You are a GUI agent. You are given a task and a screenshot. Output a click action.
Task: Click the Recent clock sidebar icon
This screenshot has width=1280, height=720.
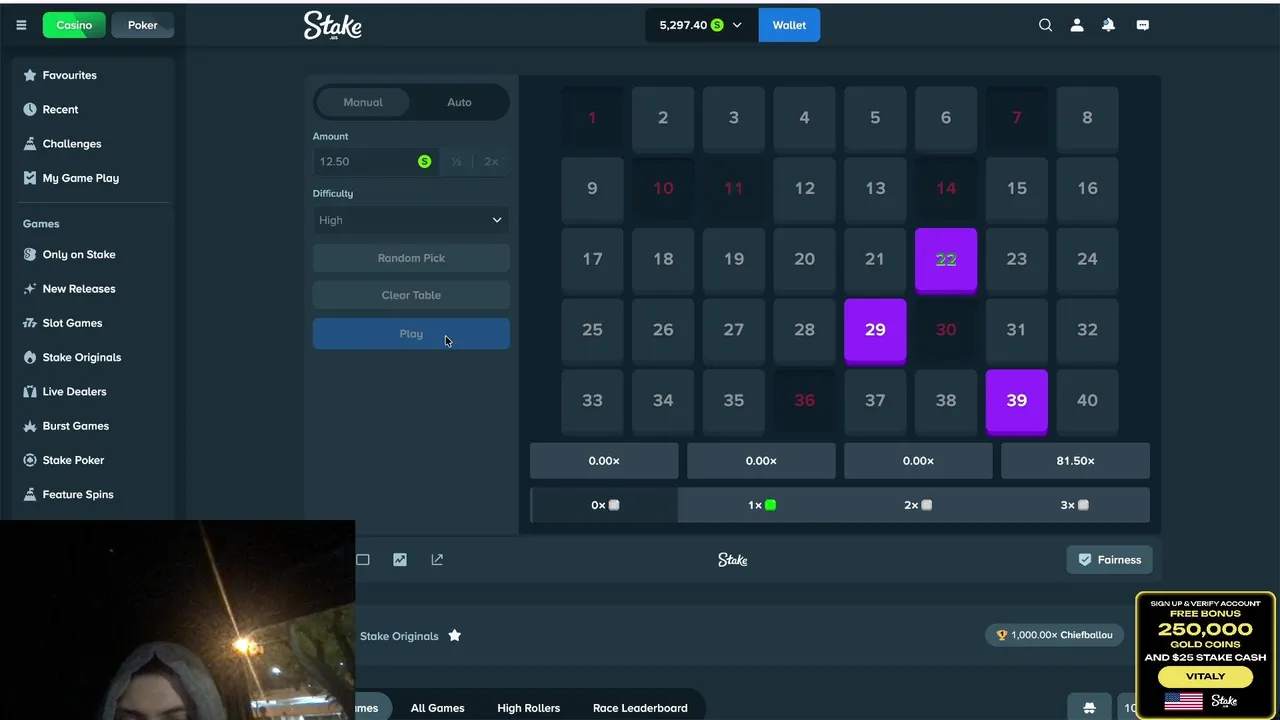pyautogui.click(x=30, y=109)
